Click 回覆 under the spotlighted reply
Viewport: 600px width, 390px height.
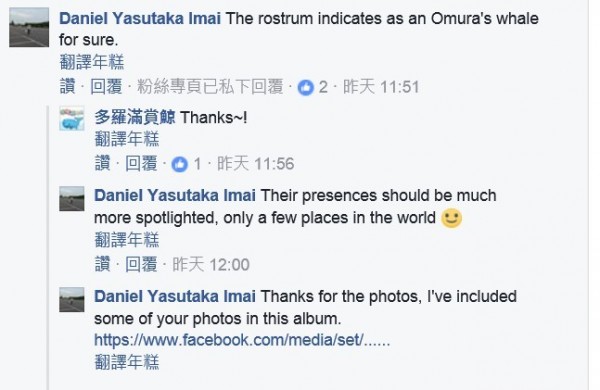[x=141, y=264]
